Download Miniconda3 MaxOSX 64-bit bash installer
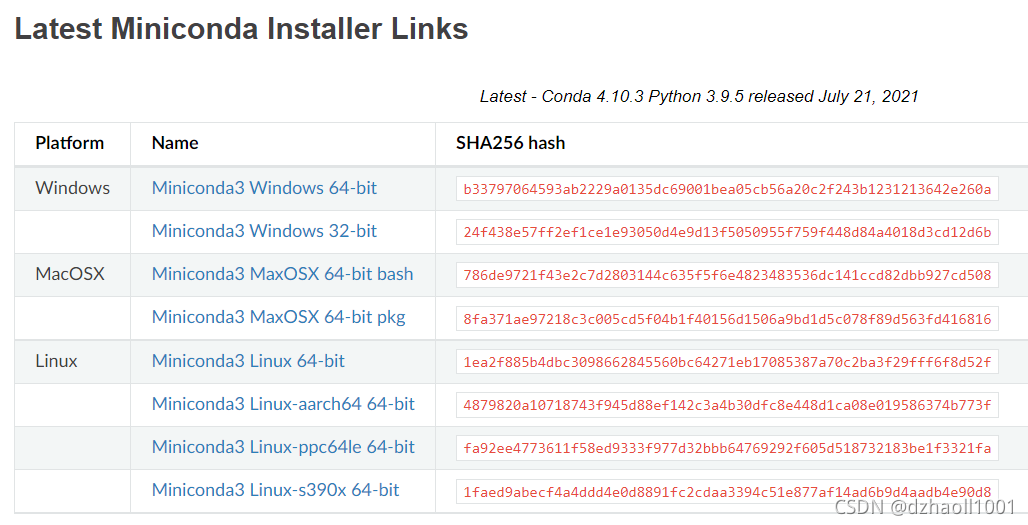Viewport: 1028px width, 525px height. tap(283, 274)
